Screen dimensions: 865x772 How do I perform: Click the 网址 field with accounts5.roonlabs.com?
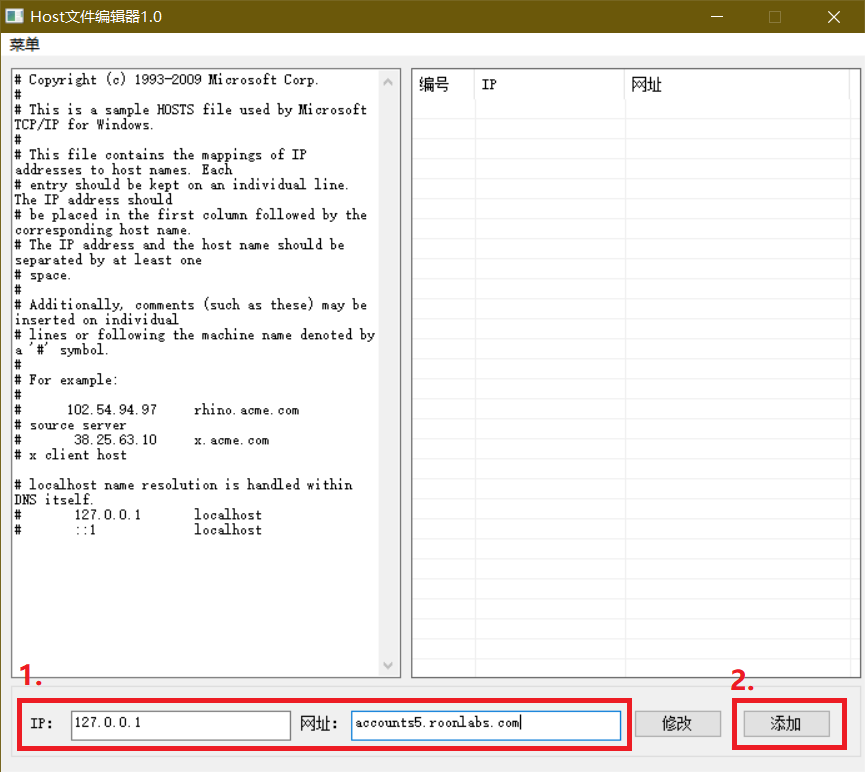click(x=485, y=724)
